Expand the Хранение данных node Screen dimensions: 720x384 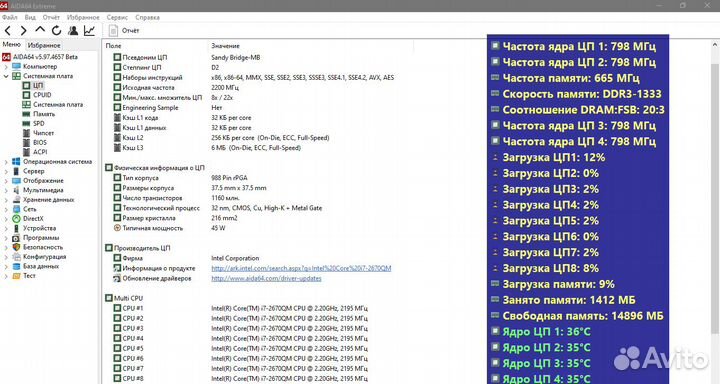click(6, 200)
